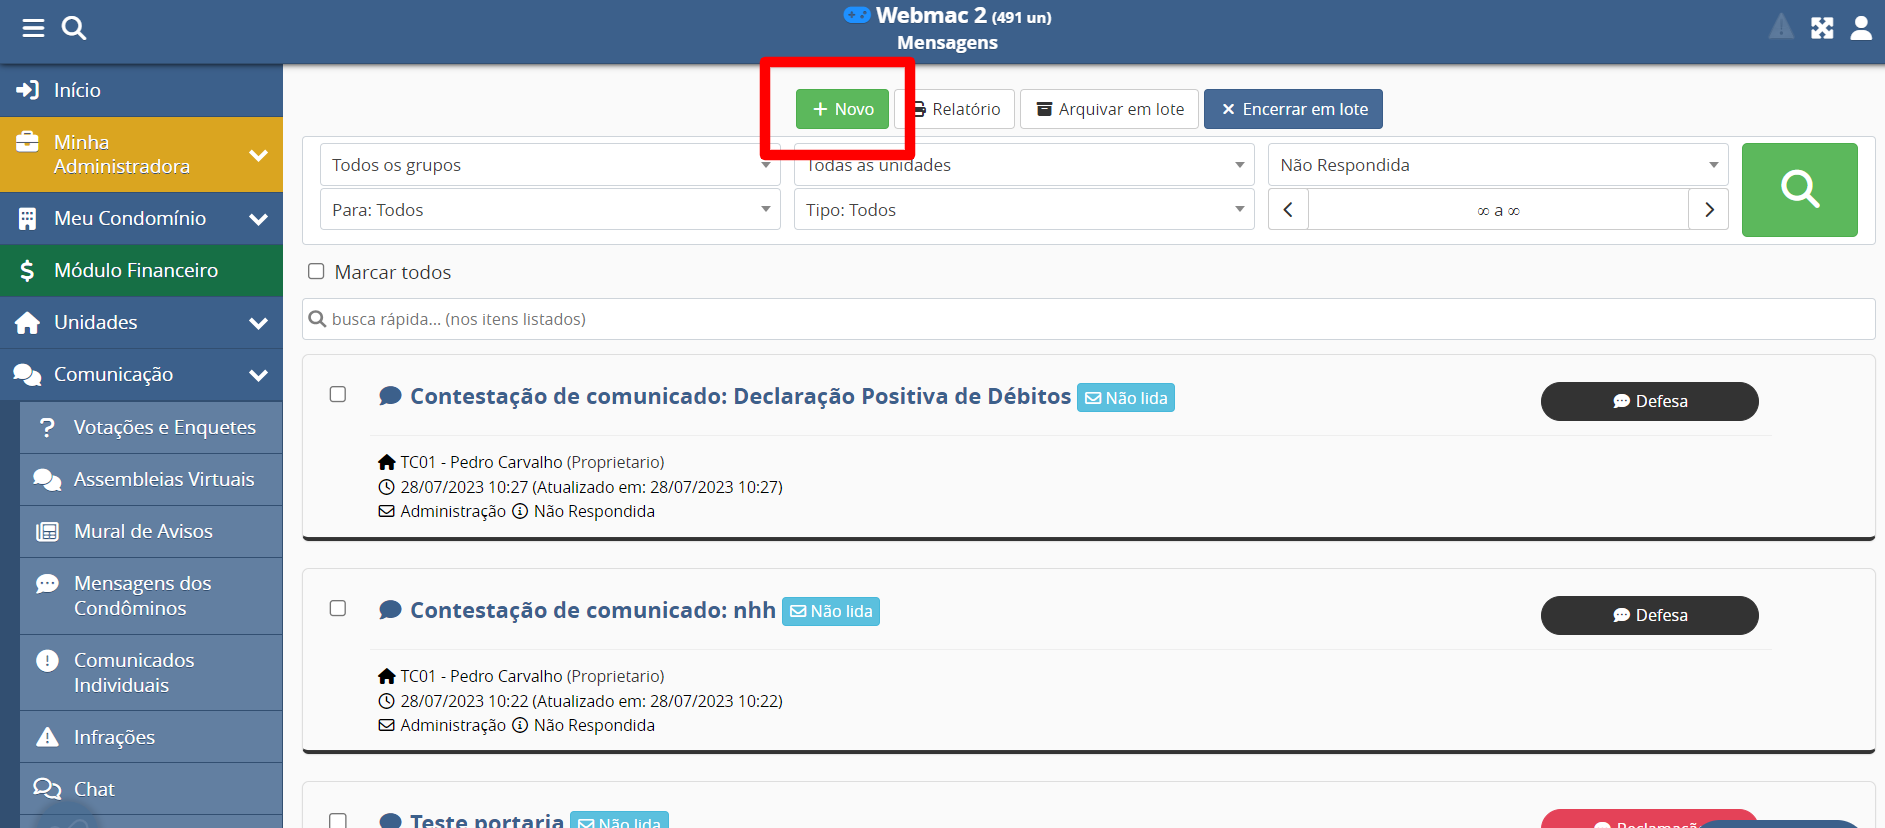Image resolution: width=1885 pixels, height=828 pixels.
Task: Click Encerrar em lote button
Action: (1293, 109)
